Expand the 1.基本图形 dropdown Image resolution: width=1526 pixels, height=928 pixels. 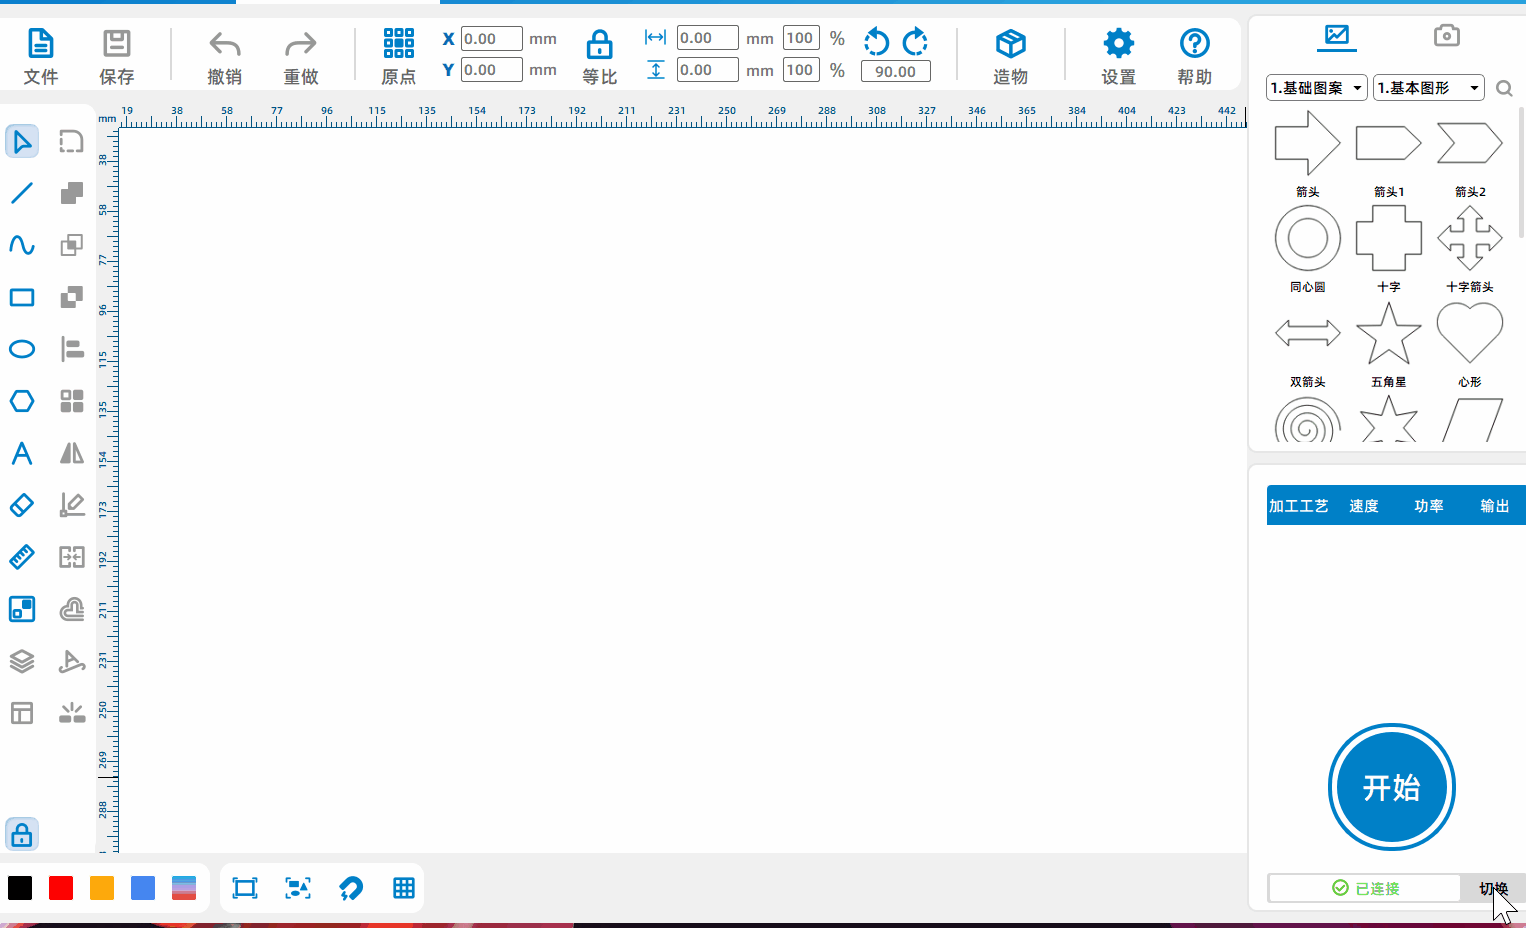pos(1429,88)
